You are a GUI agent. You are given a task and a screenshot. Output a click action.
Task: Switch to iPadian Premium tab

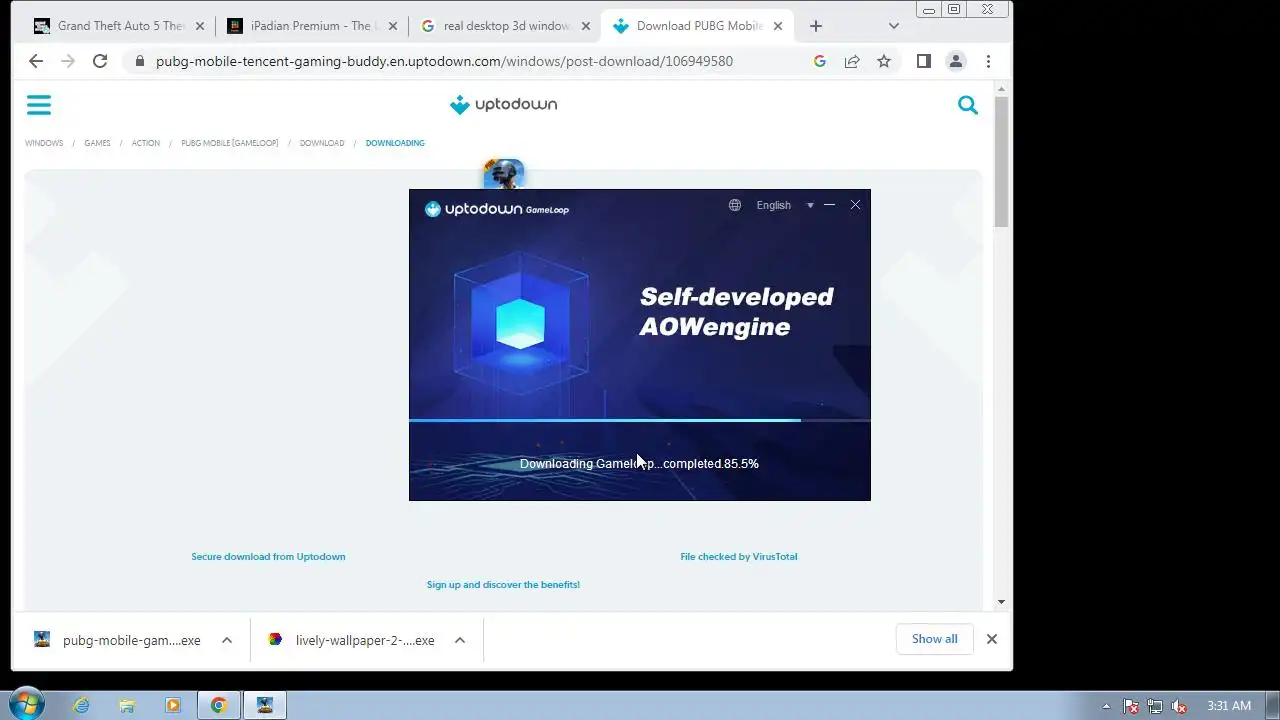[x=311, y=26]
